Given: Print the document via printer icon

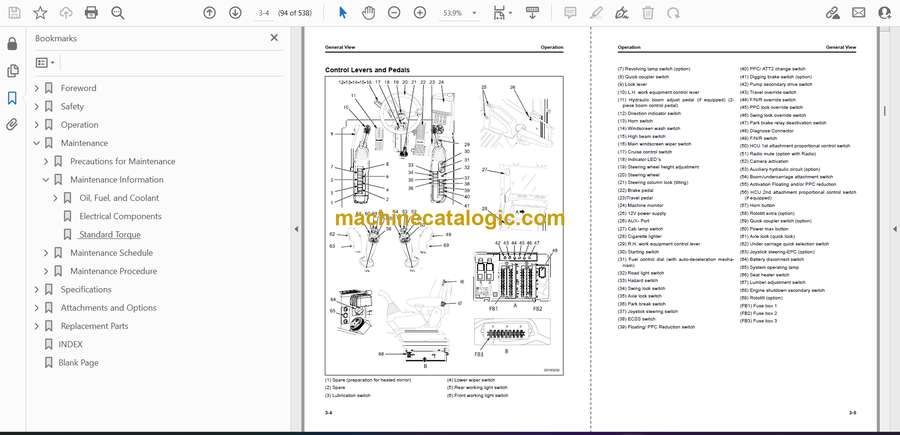Looking at the screenshot, I should 91,13.
